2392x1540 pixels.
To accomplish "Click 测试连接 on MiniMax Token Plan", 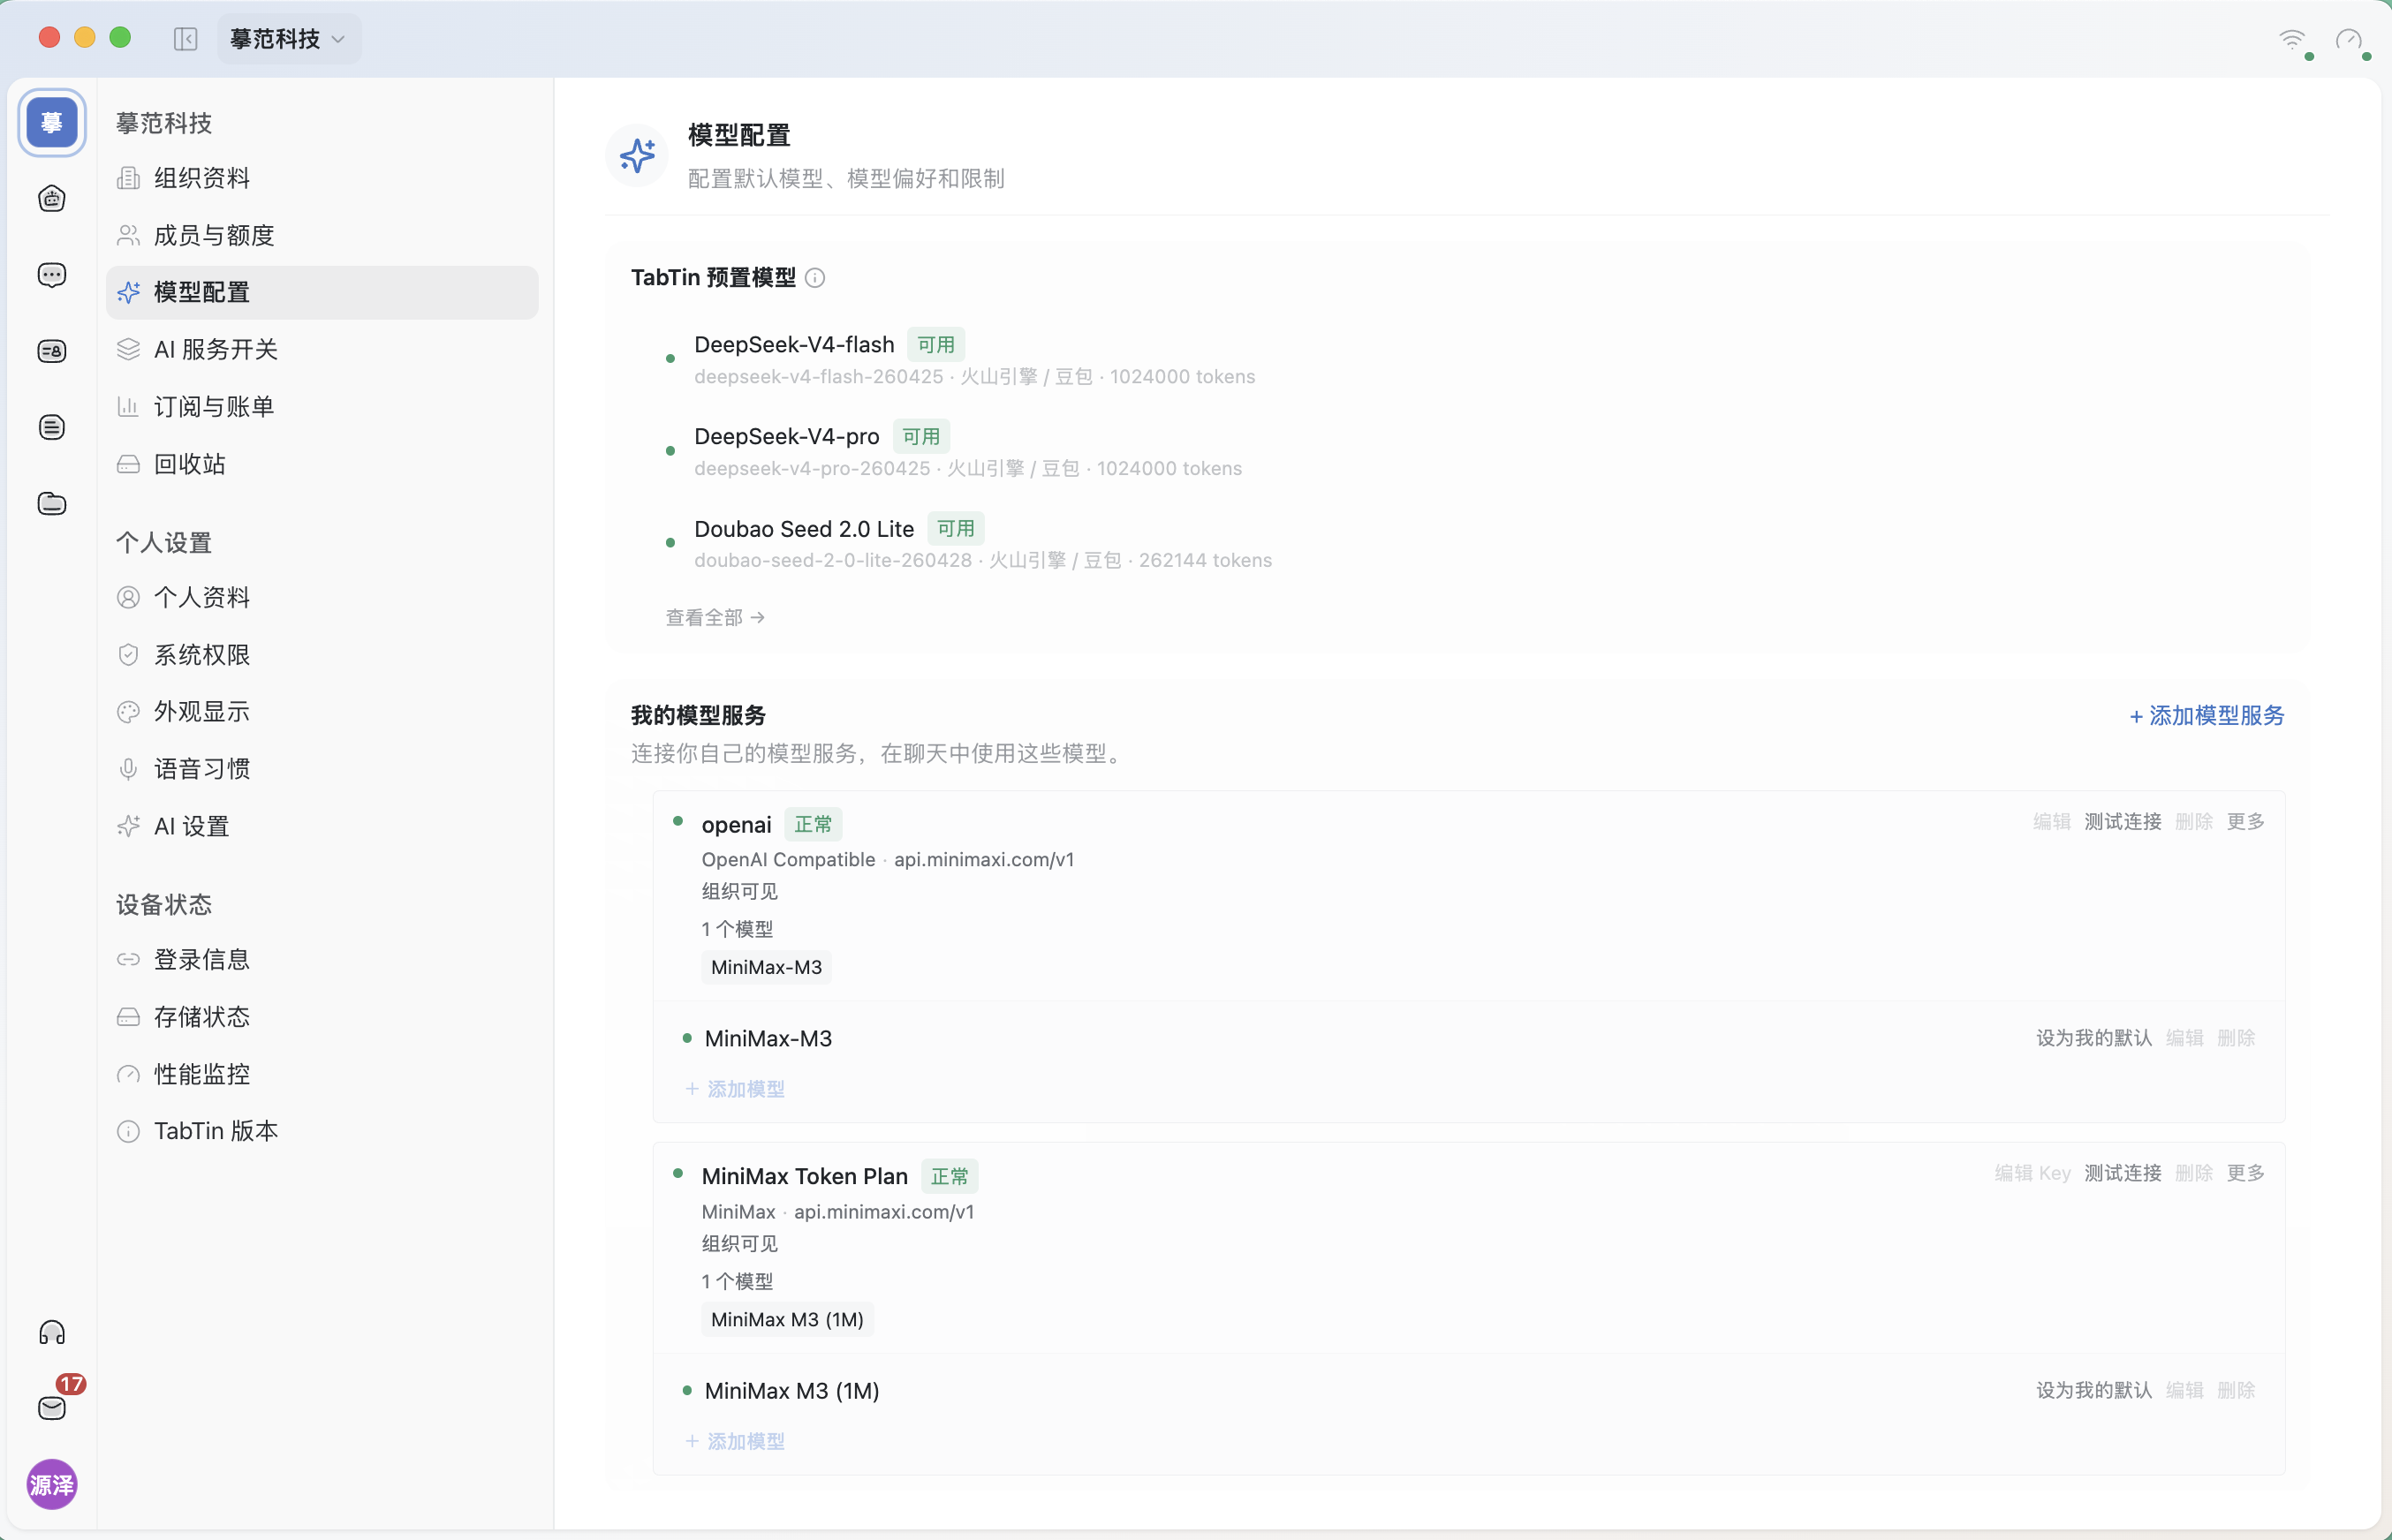I will point(2123,1173).
